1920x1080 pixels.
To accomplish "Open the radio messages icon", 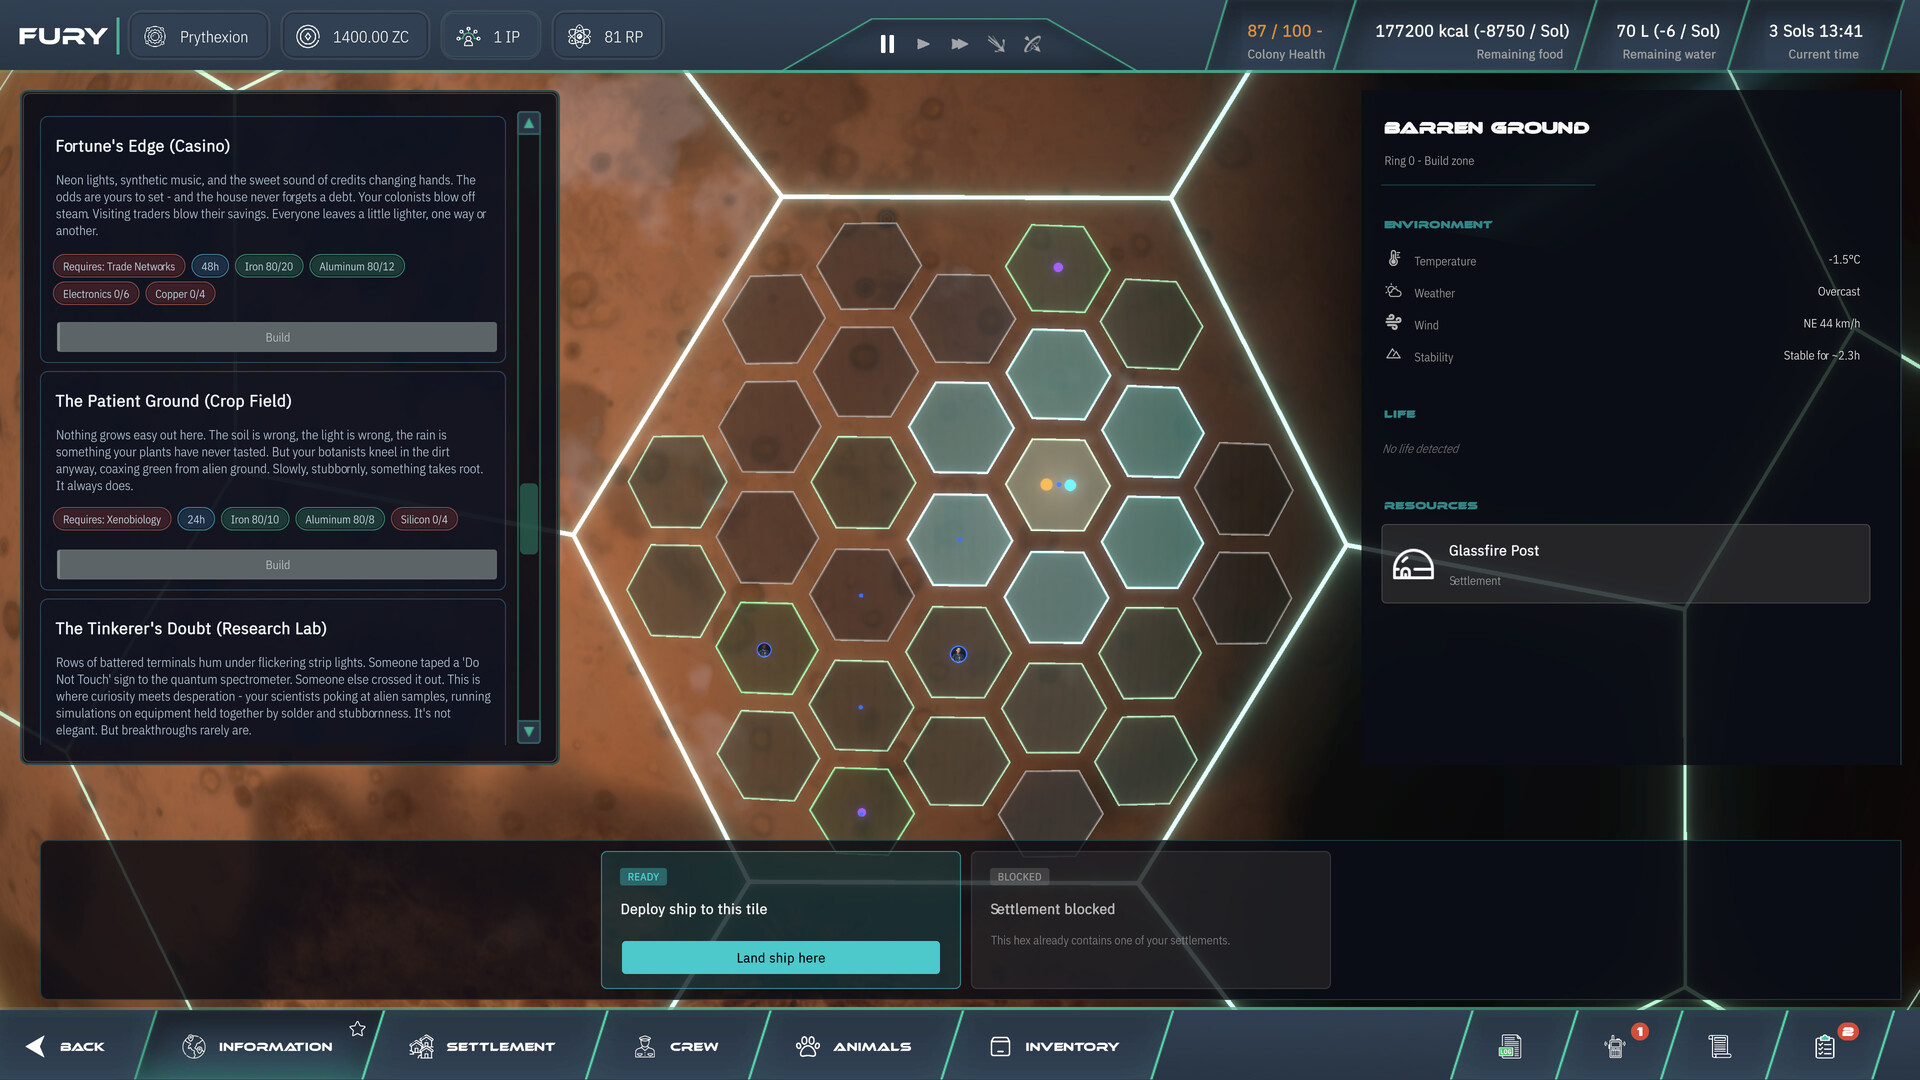I will (1614, 1047).
